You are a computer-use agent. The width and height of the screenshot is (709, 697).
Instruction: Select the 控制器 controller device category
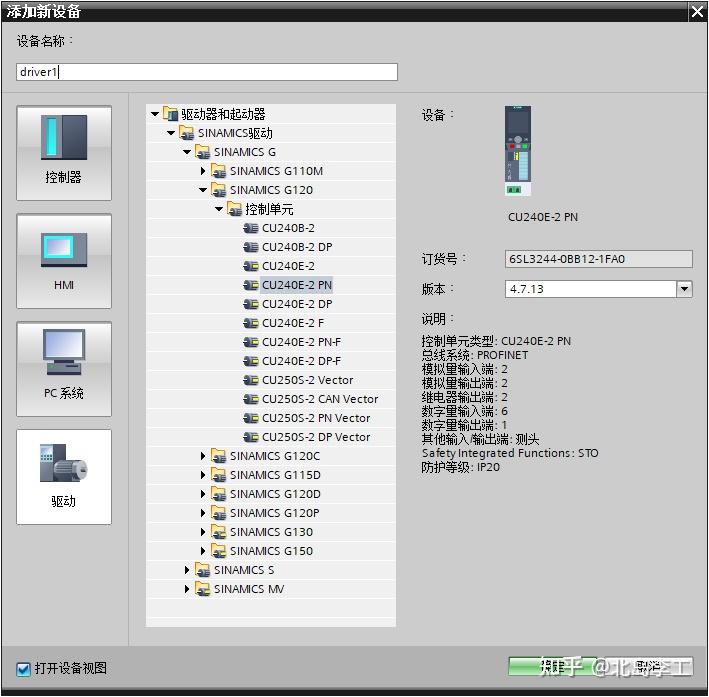click(64, 153)
